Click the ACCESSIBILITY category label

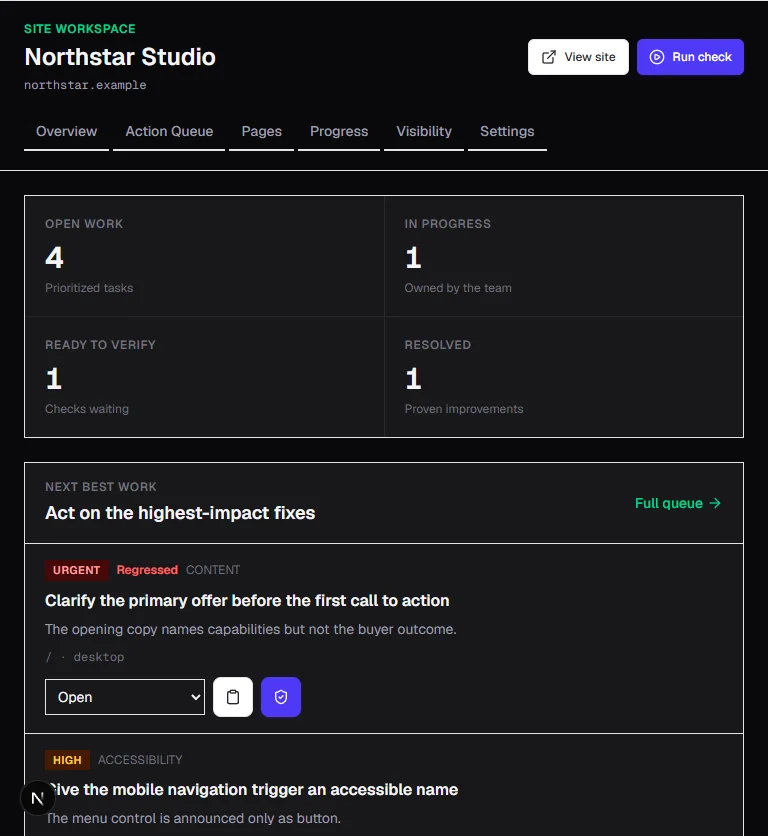140,760
